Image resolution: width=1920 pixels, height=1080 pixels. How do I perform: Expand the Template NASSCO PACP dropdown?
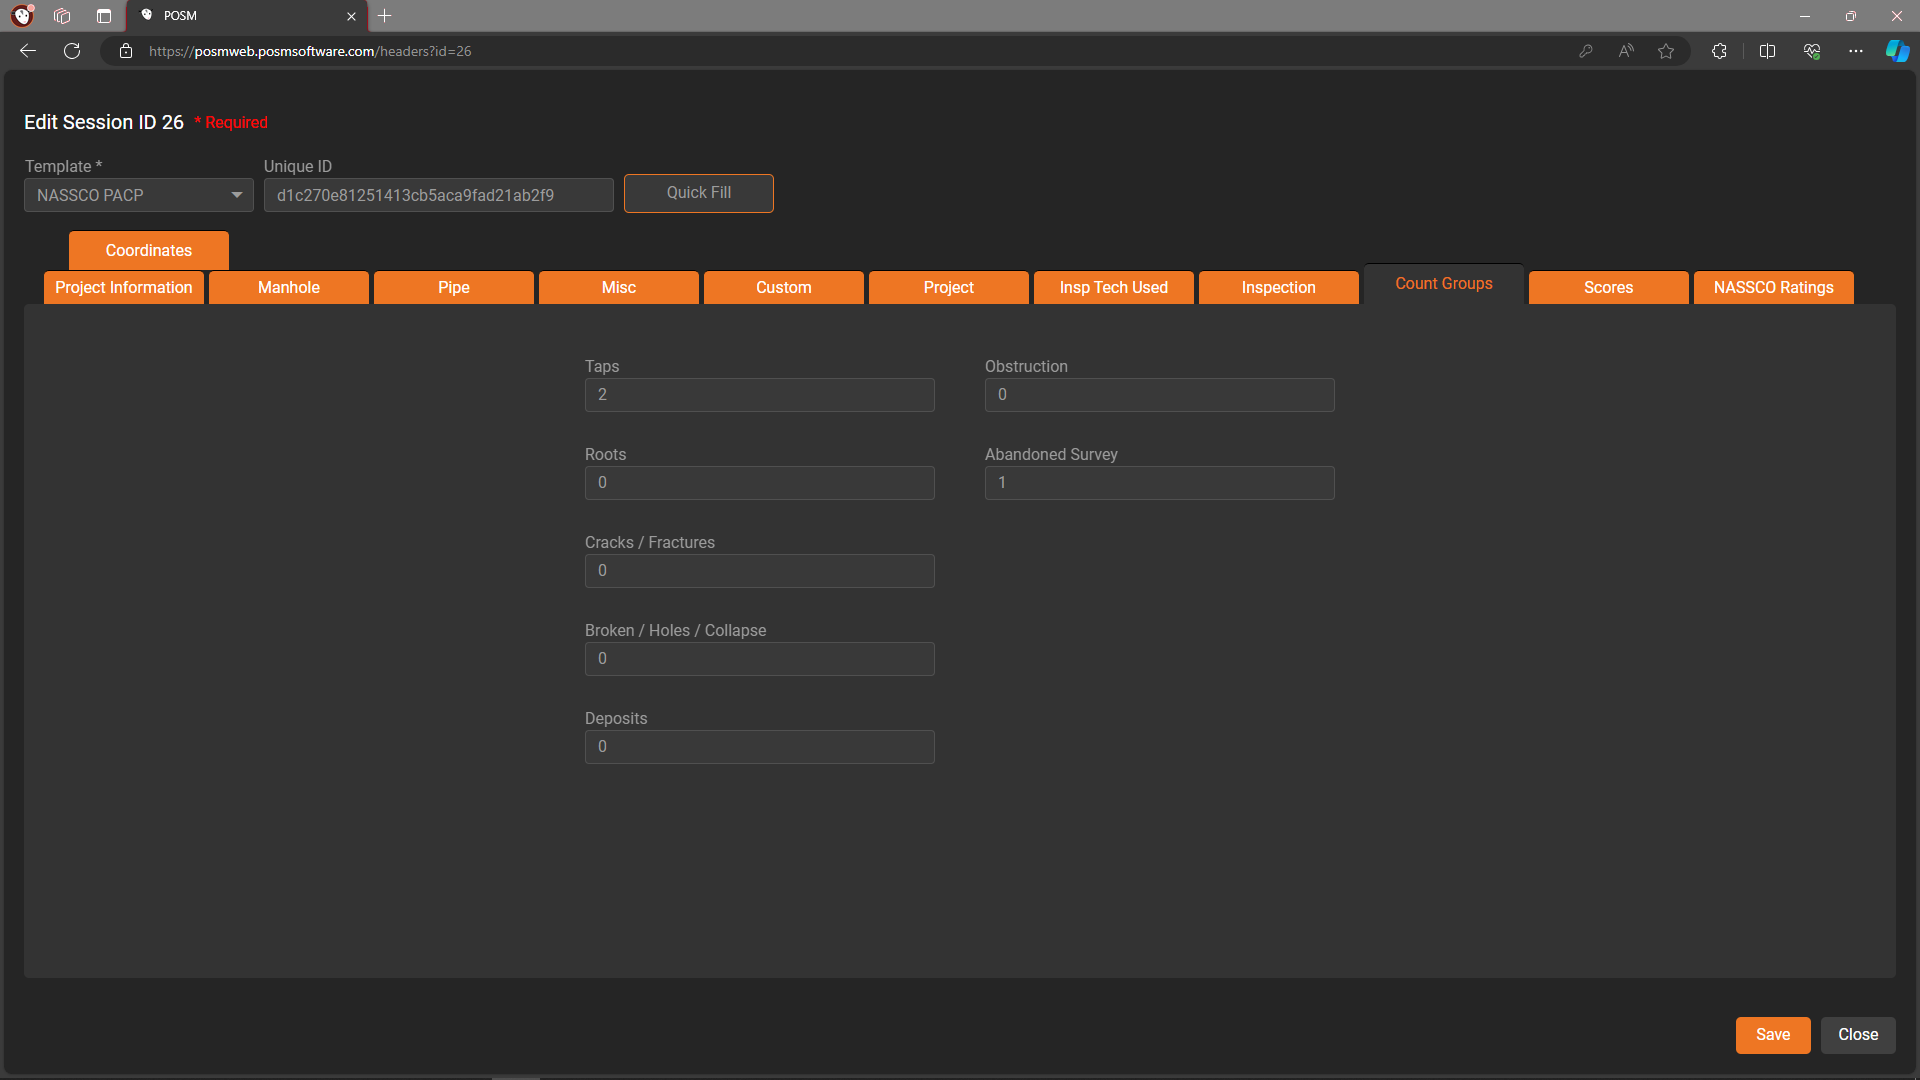(x=139, y=195)
